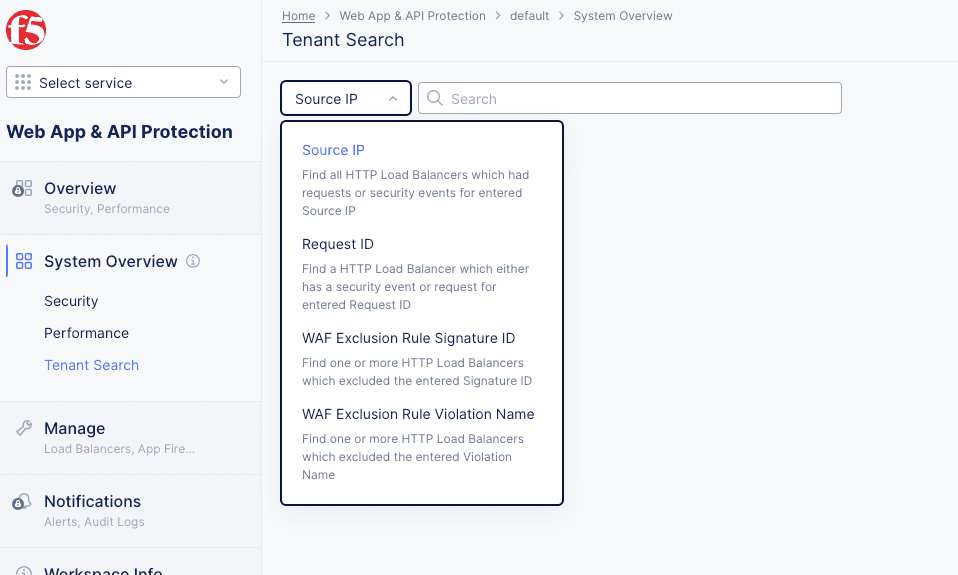Click into the Search input field
Viewport: 958px width, 575px height.
(x=640, y=99)
